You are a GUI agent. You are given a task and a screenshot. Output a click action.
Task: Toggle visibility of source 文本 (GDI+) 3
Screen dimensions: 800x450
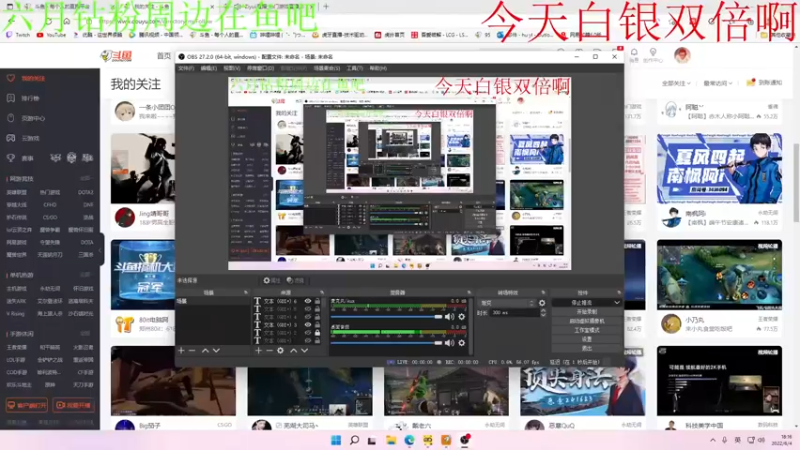tap(308, 324)
